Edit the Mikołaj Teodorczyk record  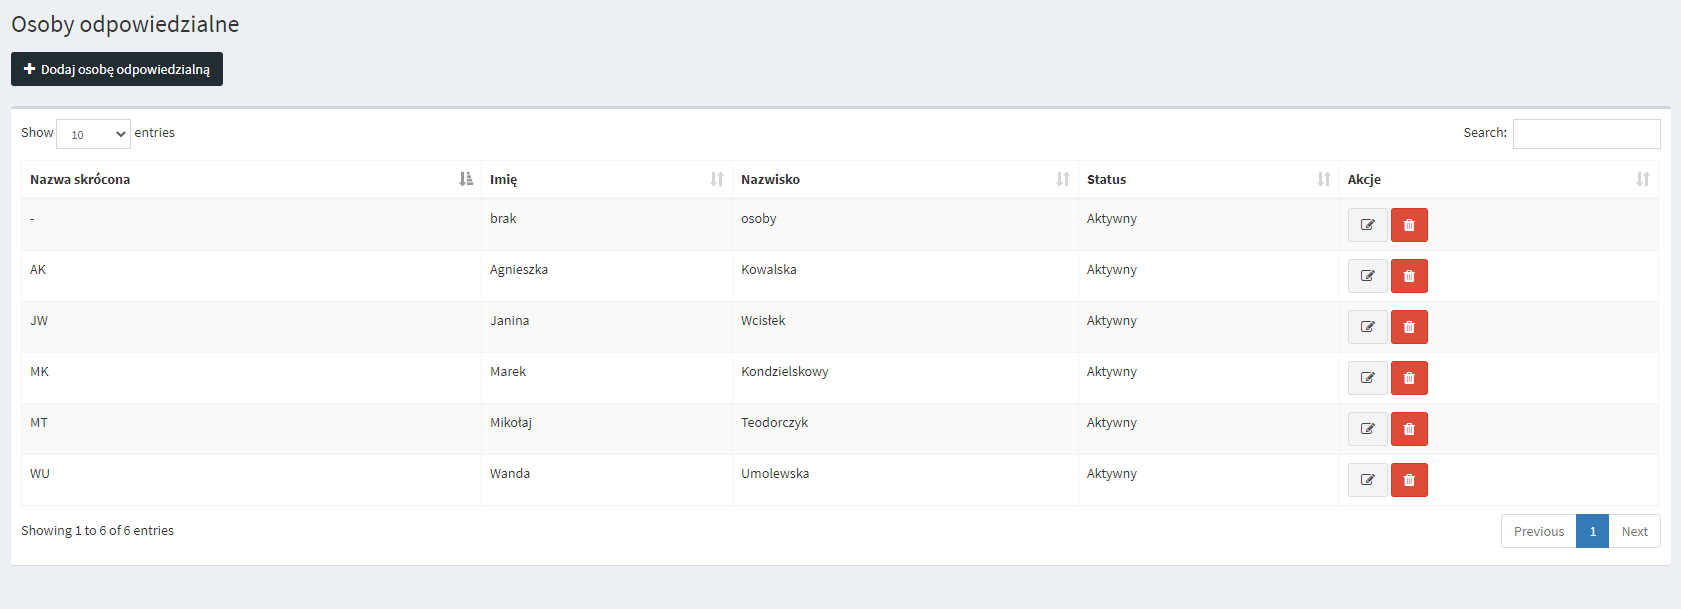[1367, 429]
